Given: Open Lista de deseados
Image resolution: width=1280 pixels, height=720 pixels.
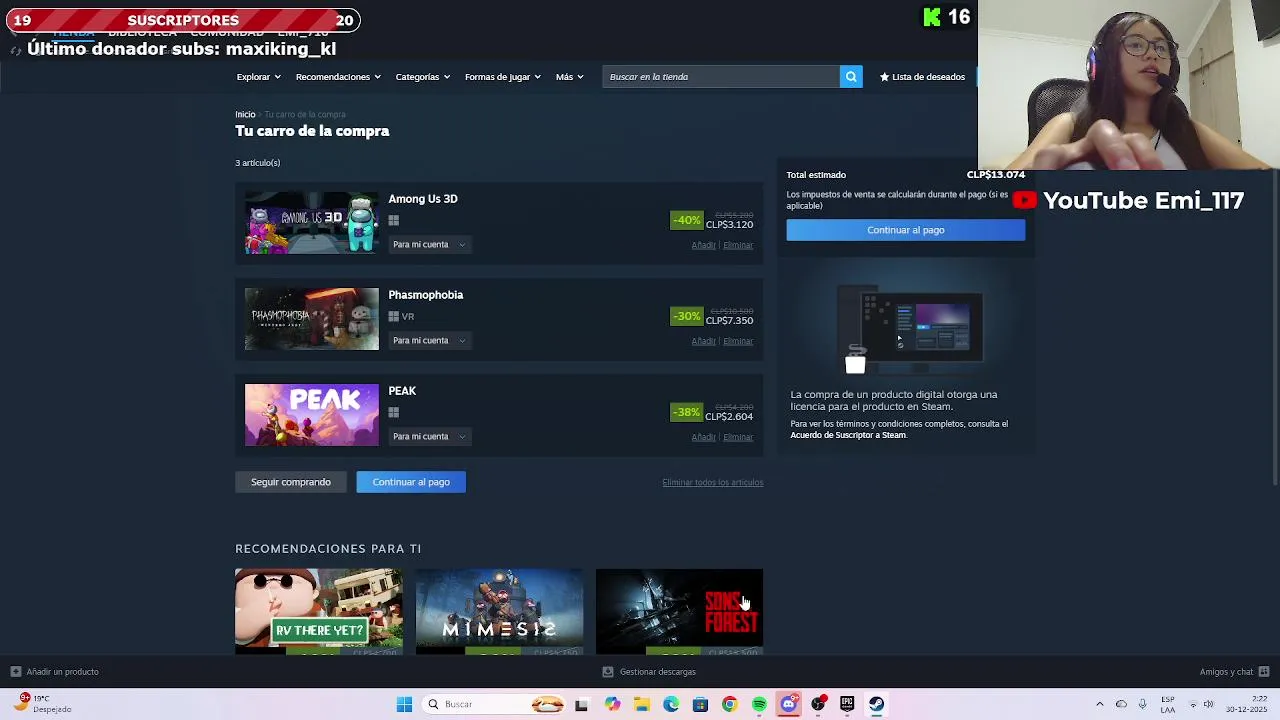Looking at the screenshot, I should pyautogui.click(x=922, y=77).
